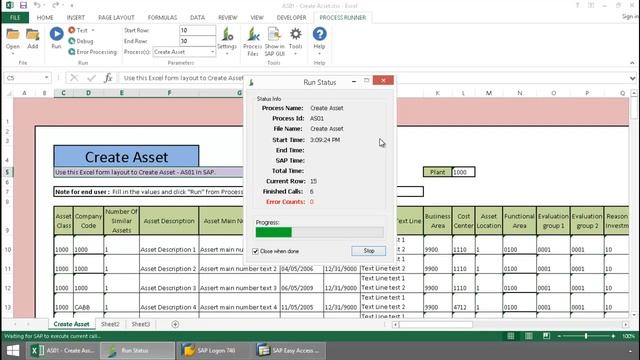Image resolution: width=640 pixels, height=360 pixels.
Task: Switch to PAGE LAYOUT ribbon tab
Action: 116,18
